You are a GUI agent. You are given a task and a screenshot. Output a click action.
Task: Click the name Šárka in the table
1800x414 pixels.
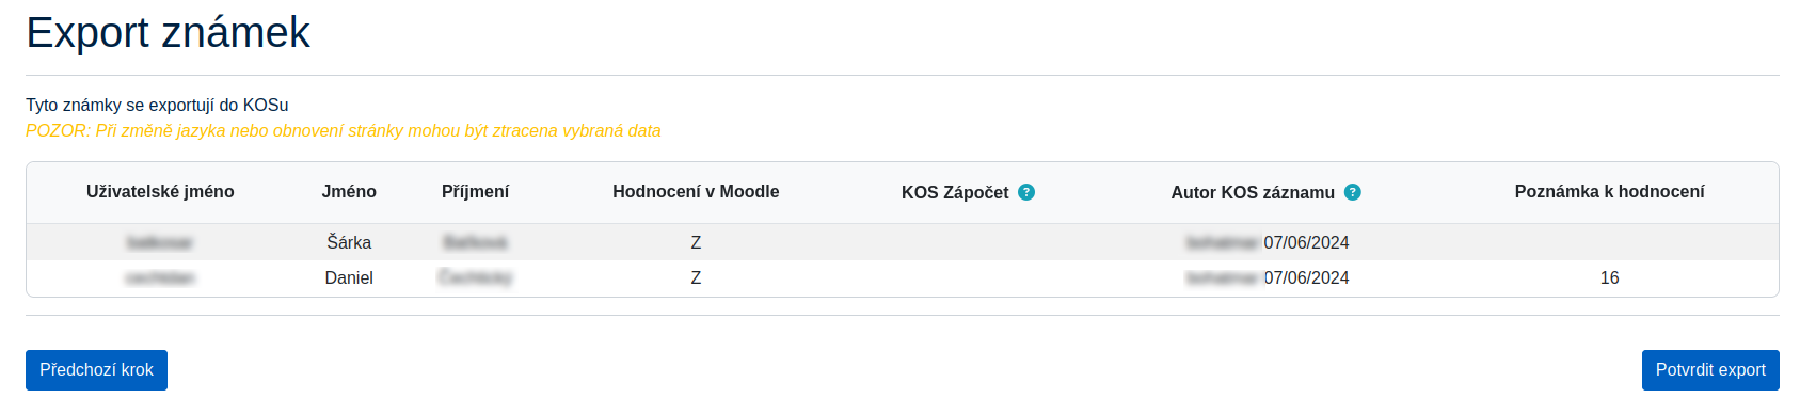[x=349, y=243]
